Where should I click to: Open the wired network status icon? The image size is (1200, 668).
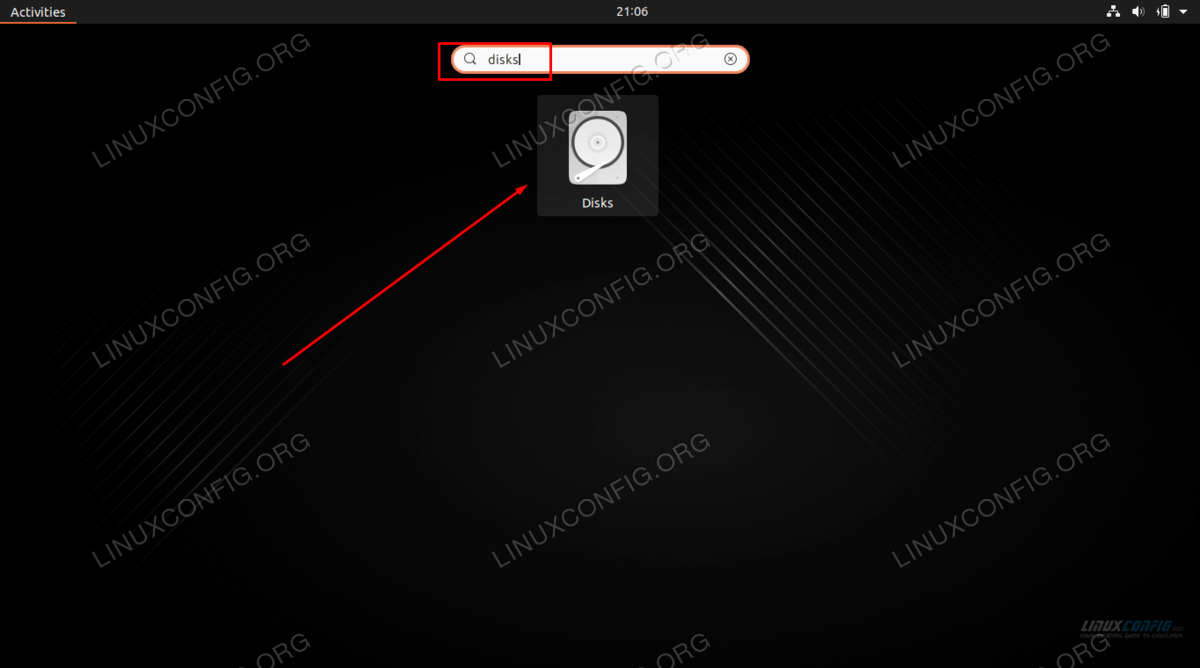(1113, 12)
